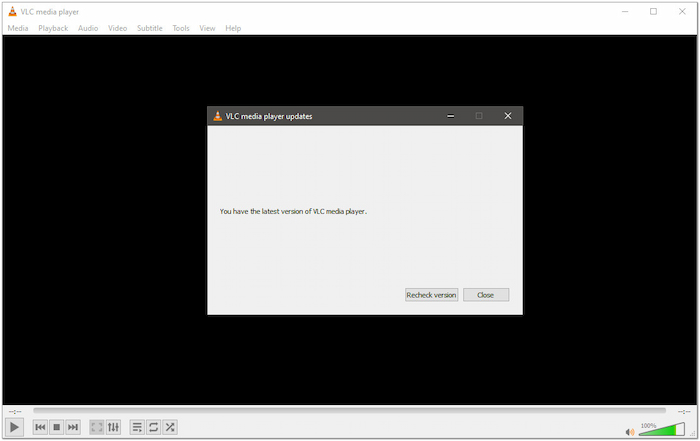The width and height of the screenshot is (700, 441).
Task: Click Close button in updates dialog
Action: [486, 295]
